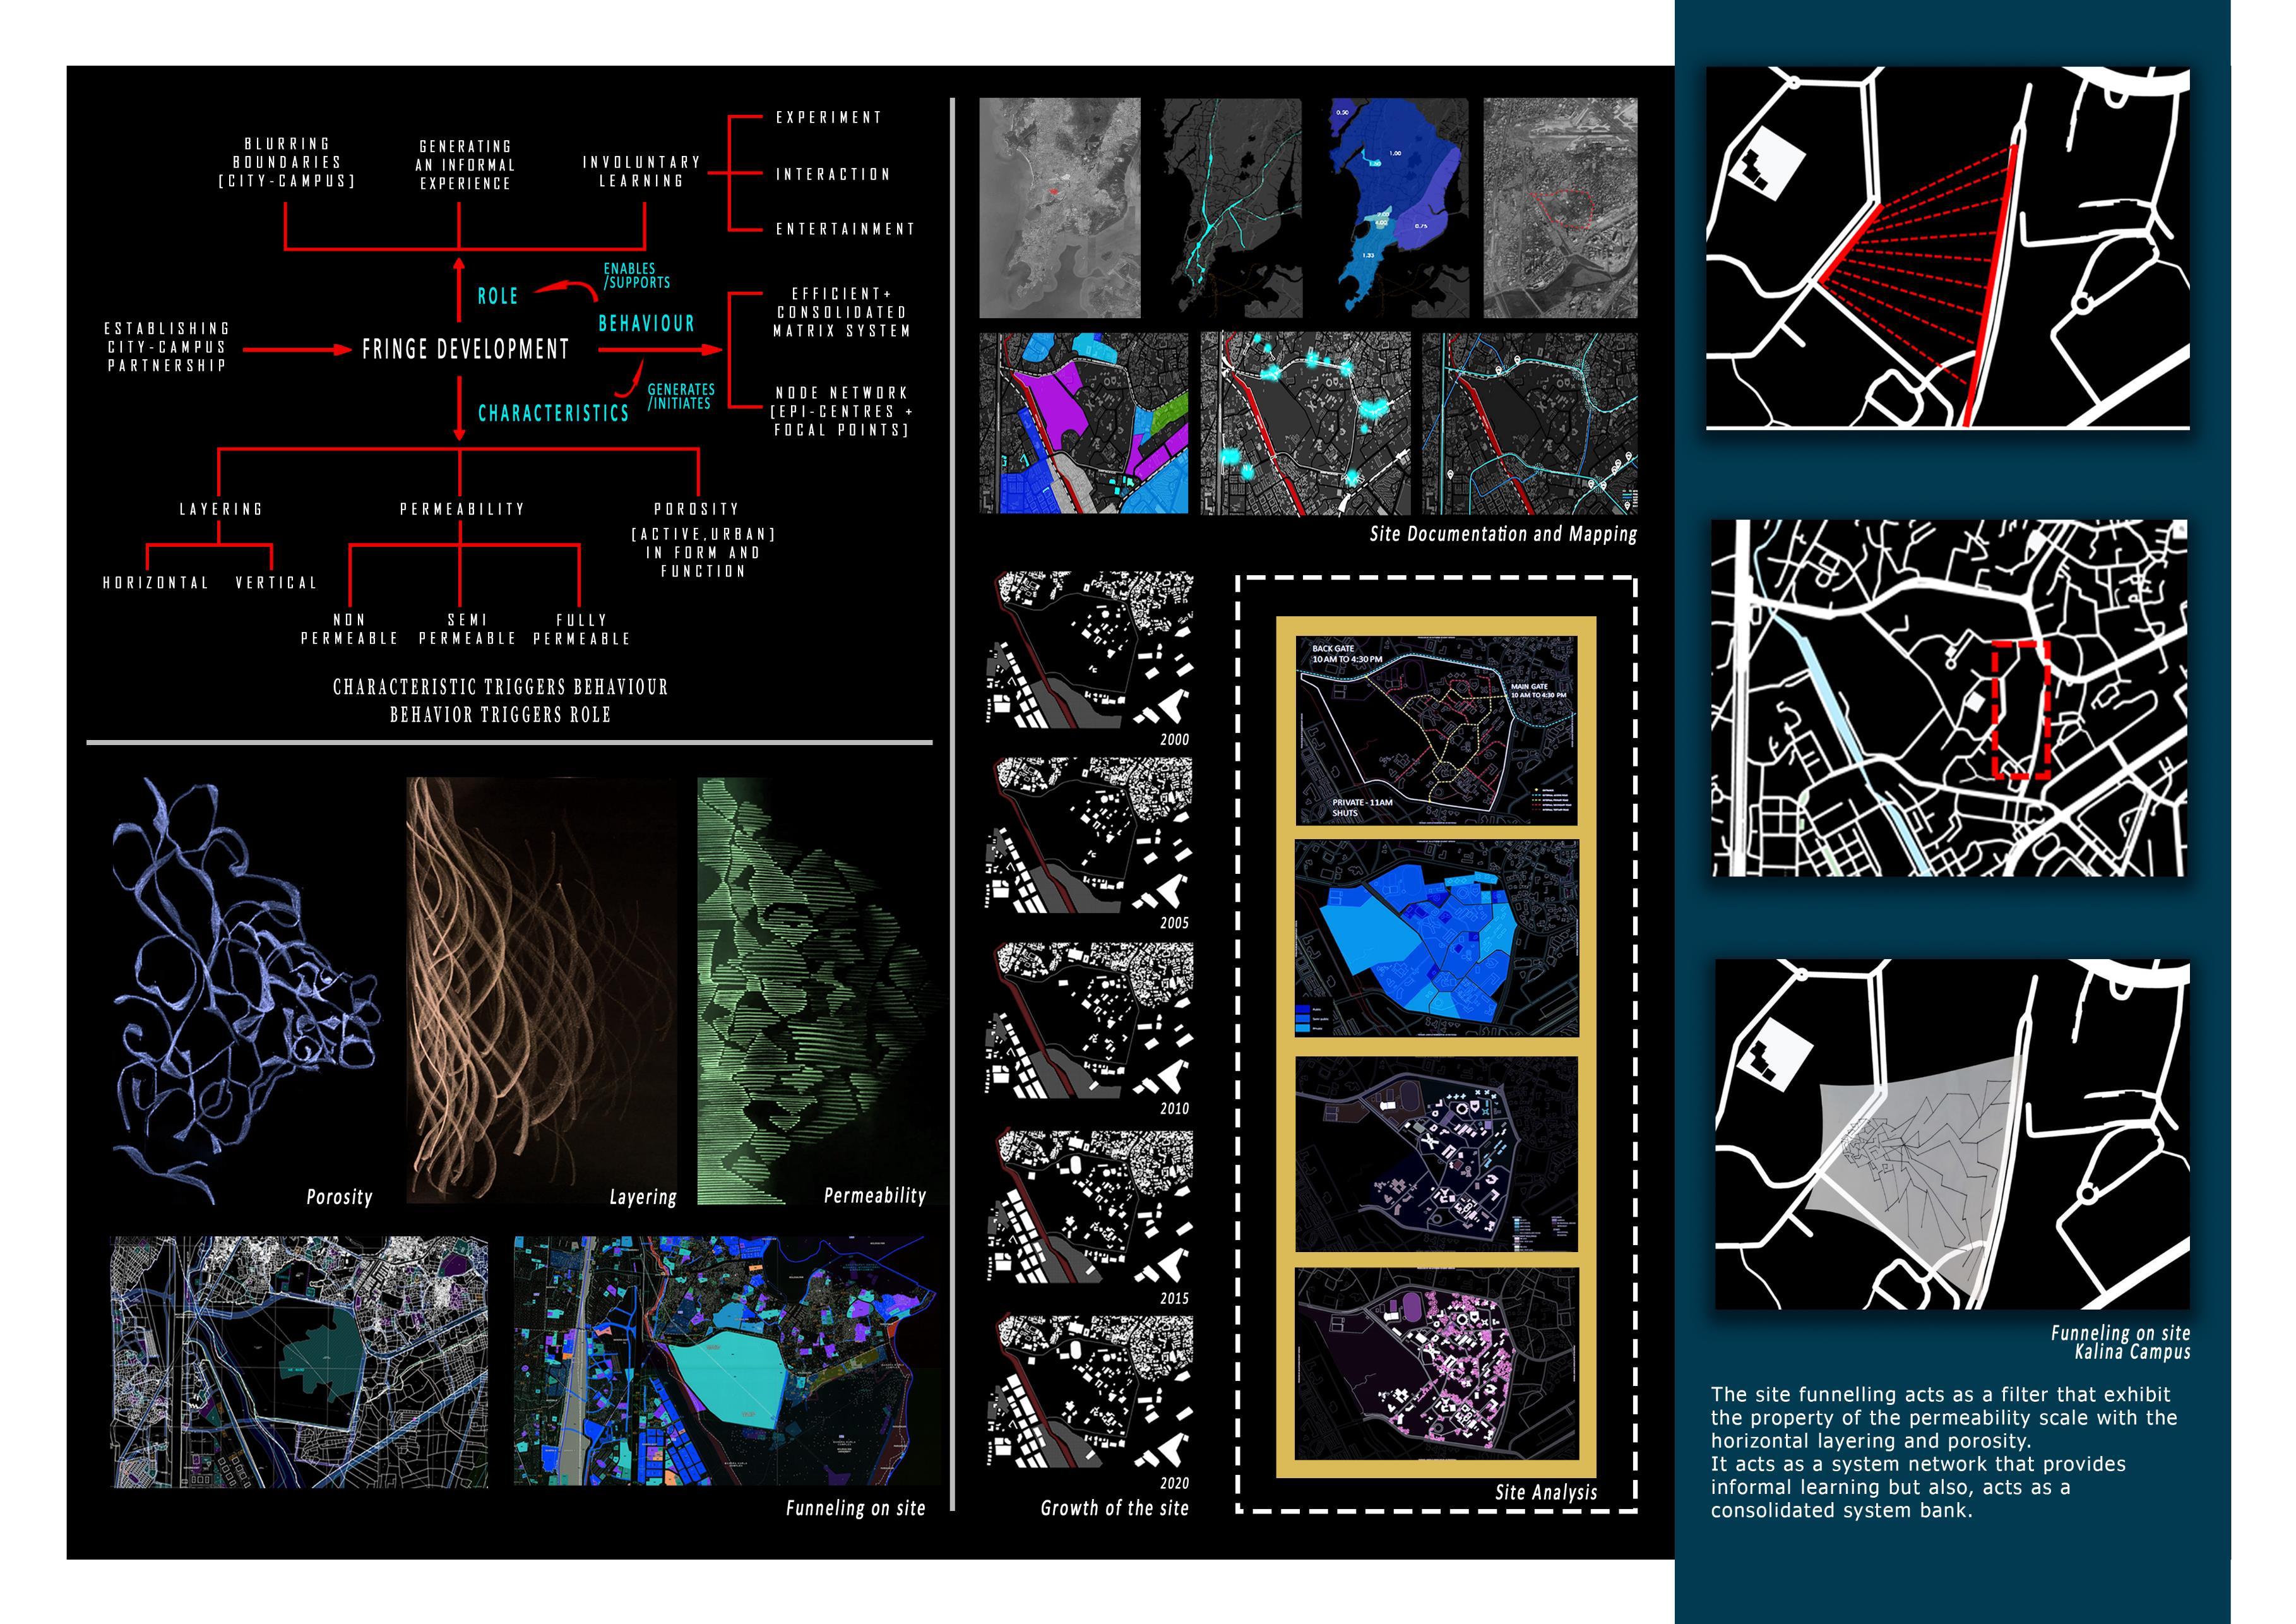Open the 2020 site growth figure-ground
Image resolution: width=2296 pixels, height=1624 pixels.
1090,1392
